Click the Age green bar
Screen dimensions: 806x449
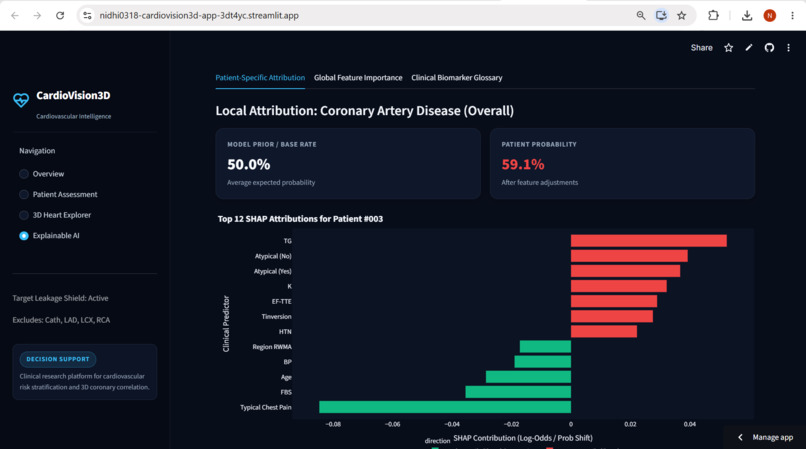(528, 377)
